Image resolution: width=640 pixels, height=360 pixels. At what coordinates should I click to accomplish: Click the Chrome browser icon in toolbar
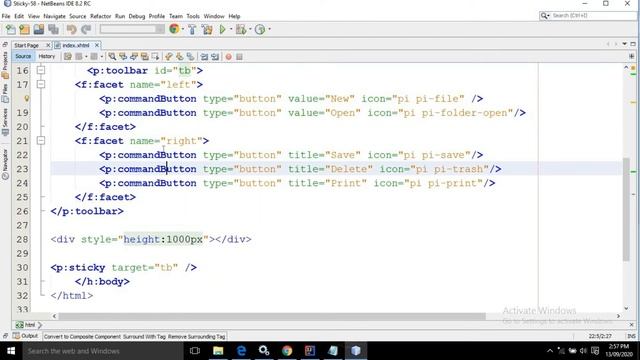pyautogui.click(x=174, y=29)
